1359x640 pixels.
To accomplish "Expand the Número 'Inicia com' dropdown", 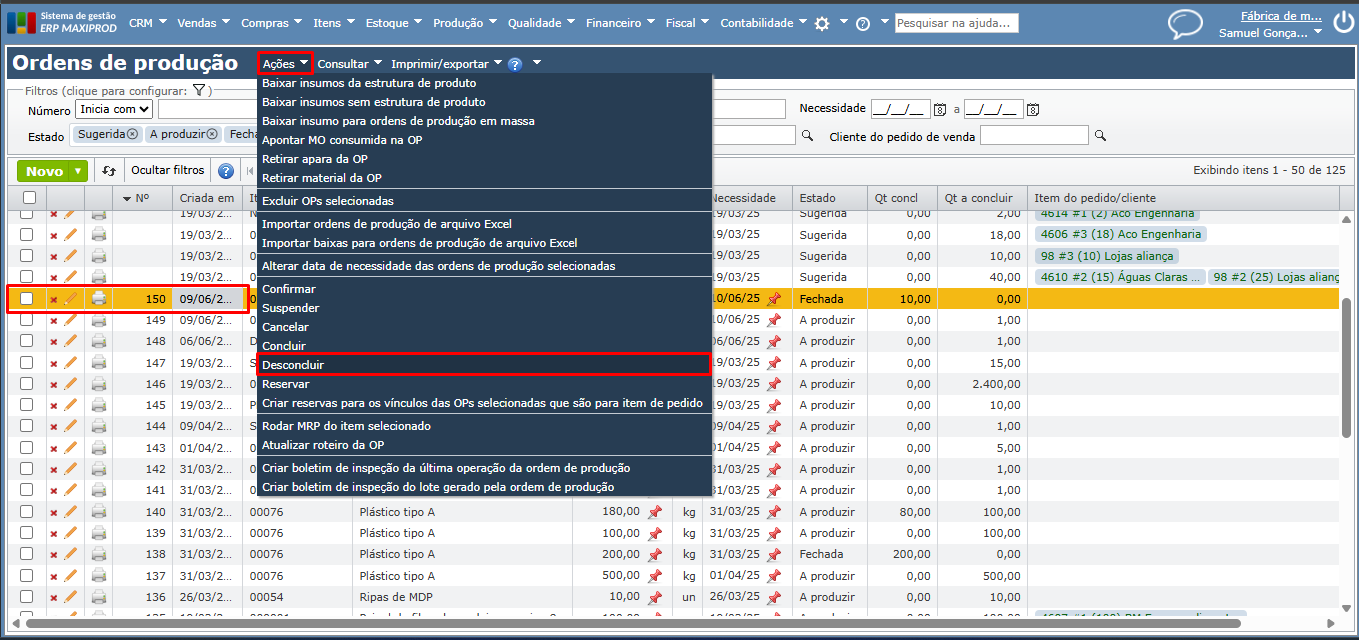I will (114, 109).
